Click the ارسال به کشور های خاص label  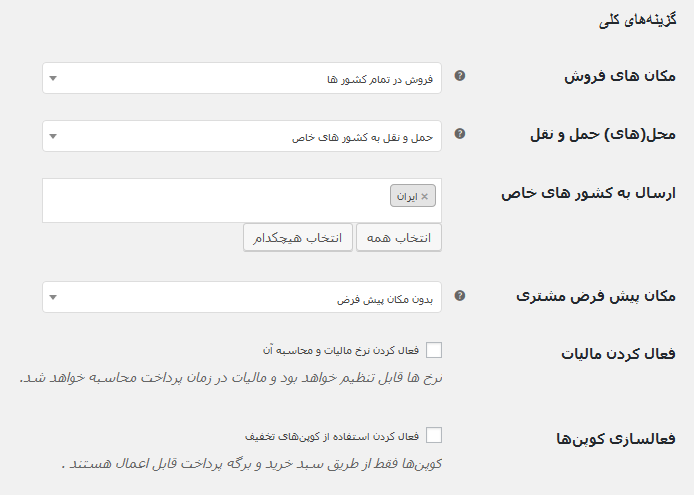[589, 193]
